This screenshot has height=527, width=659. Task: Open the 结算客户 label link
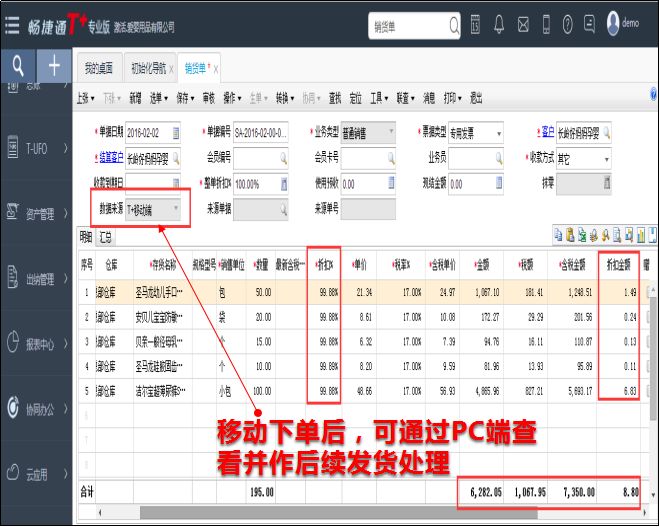click(x=111, y=157)
